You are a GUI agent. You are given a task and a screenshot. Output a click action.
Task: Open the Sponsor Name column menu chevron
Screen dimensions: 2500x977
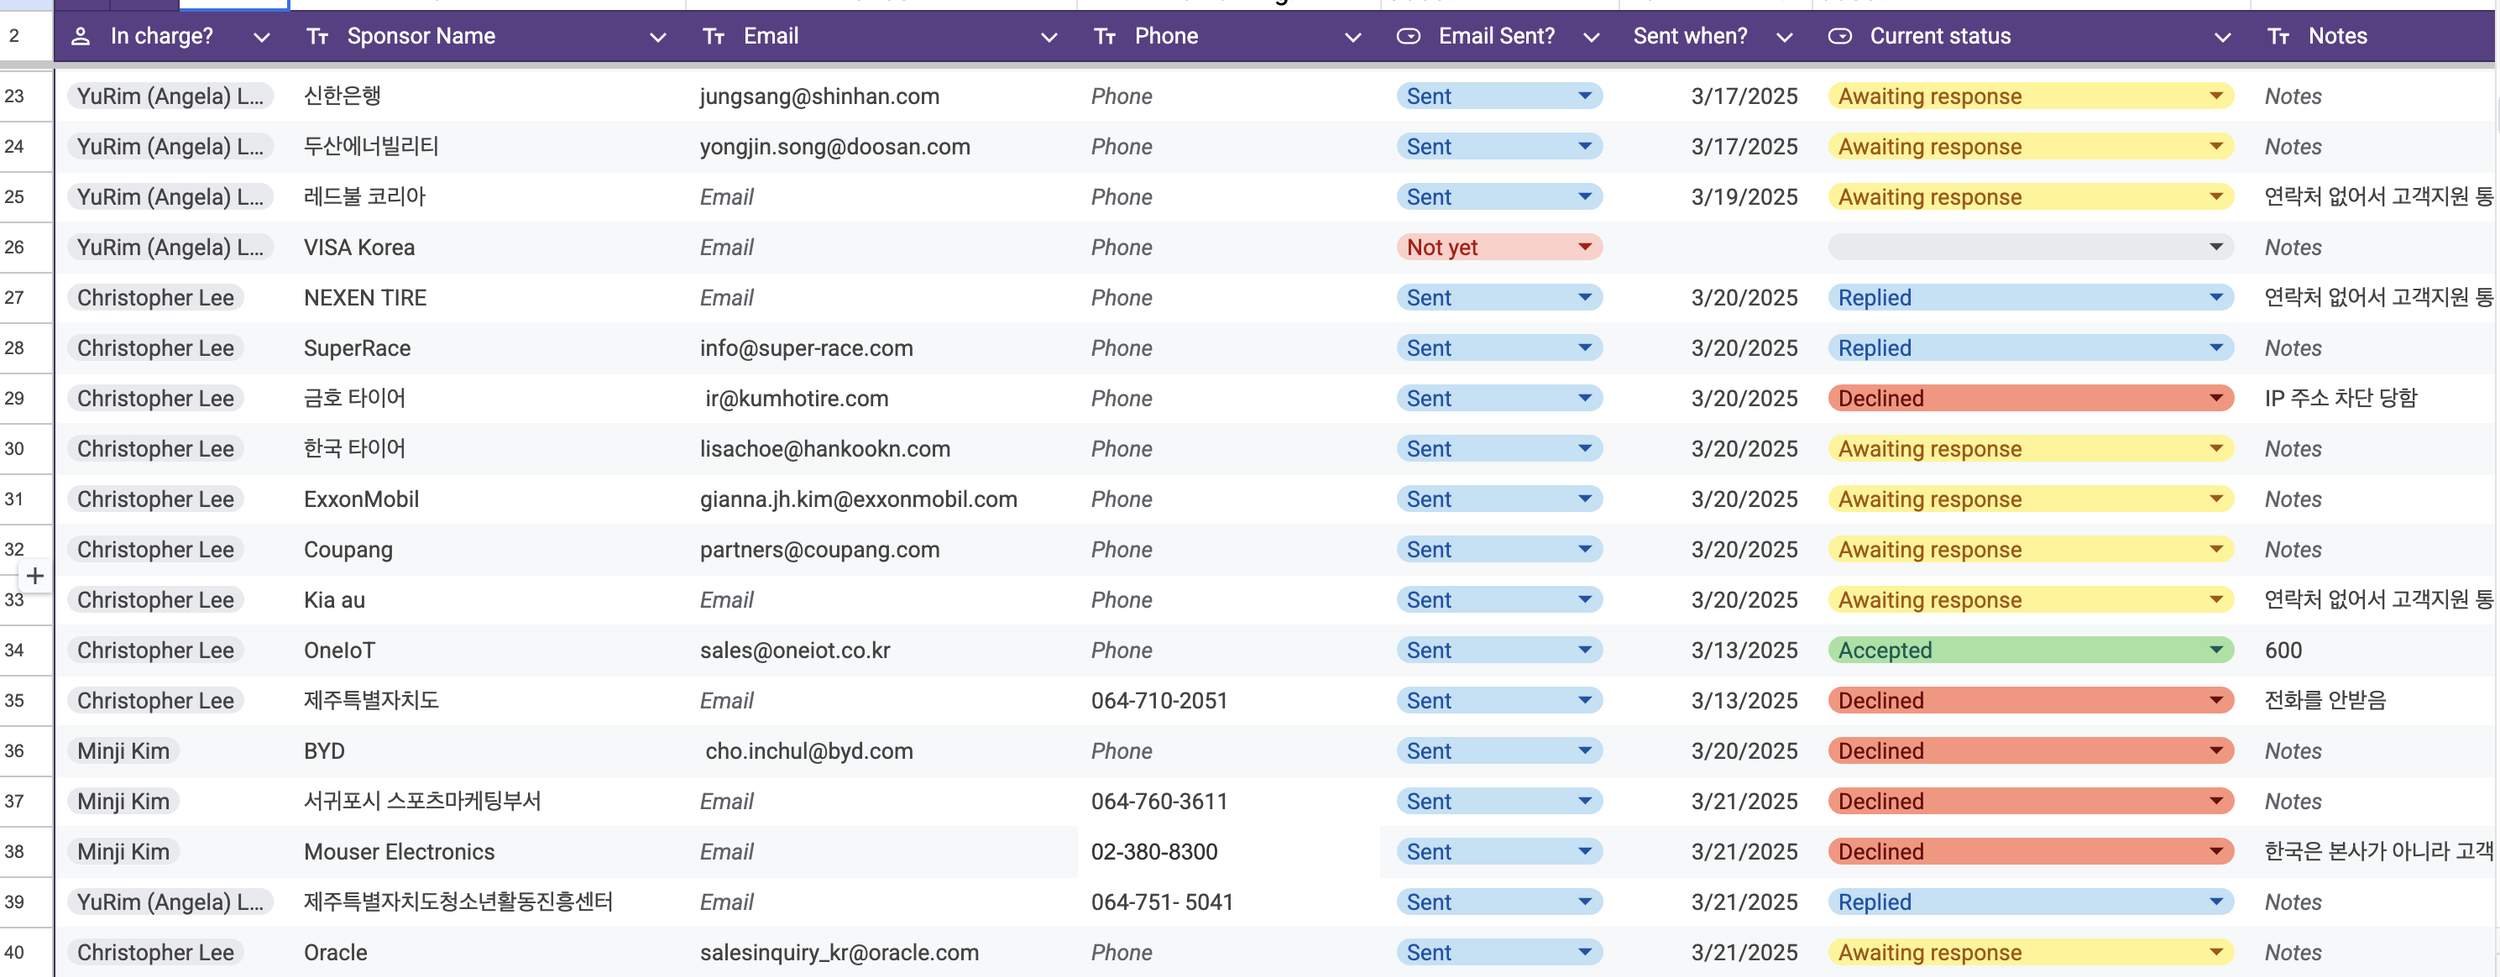tap(658, 38)
